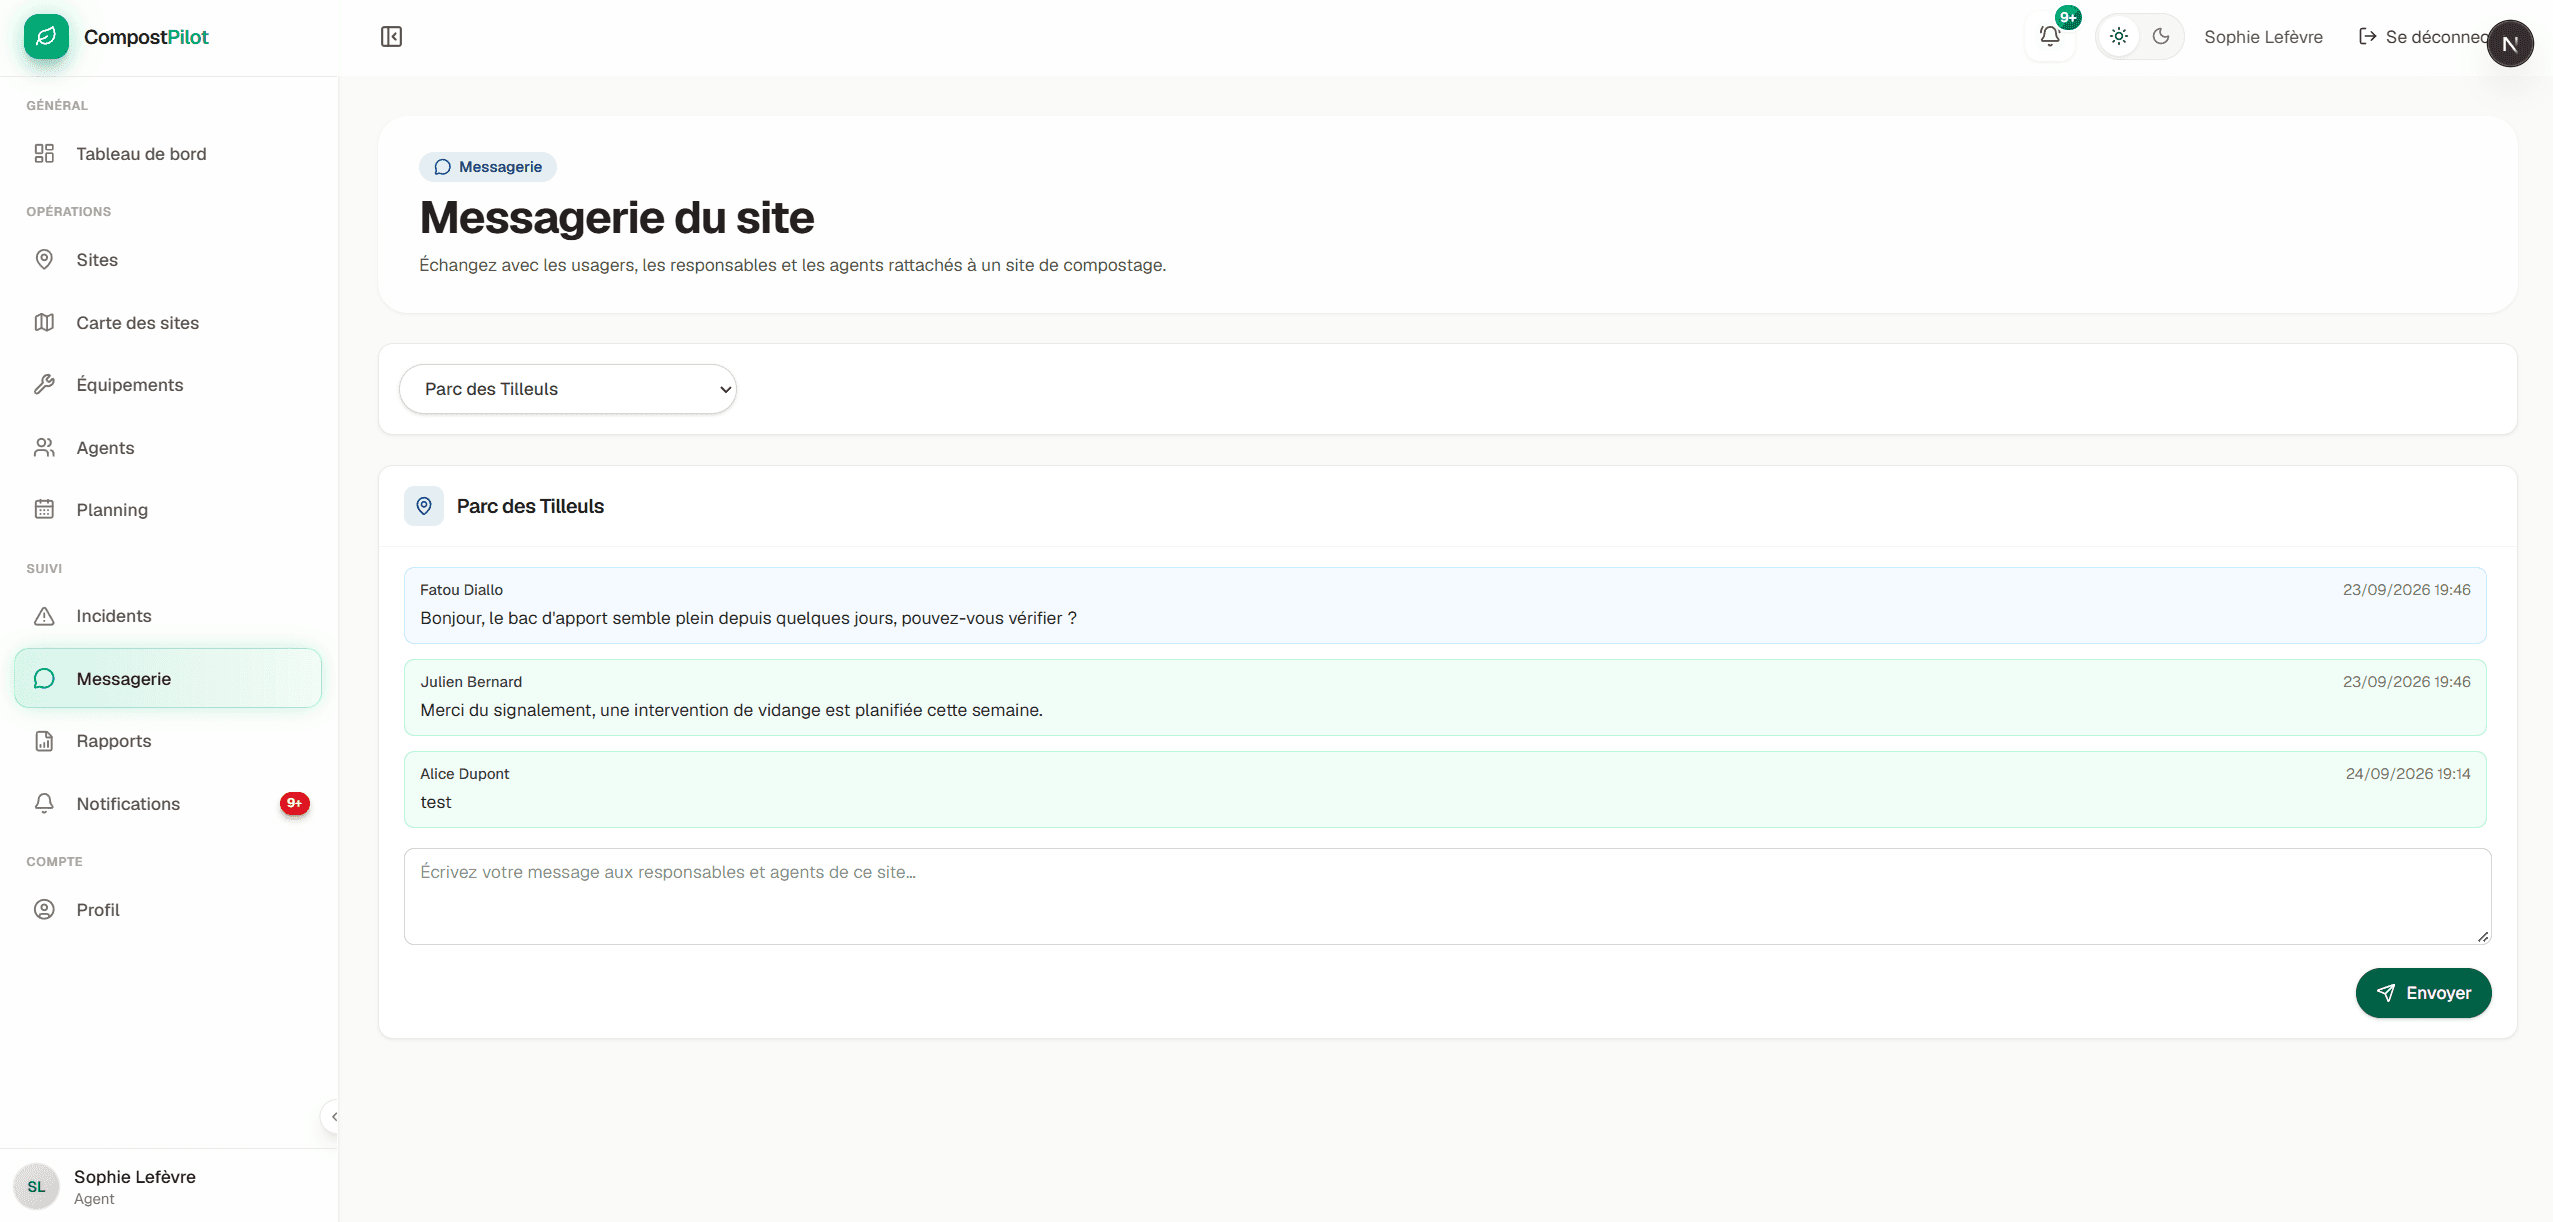Click the SL user avatar in sidebar footer
The height and width of the screenshot is (1222, 2553).
[x=37, y=1187]
